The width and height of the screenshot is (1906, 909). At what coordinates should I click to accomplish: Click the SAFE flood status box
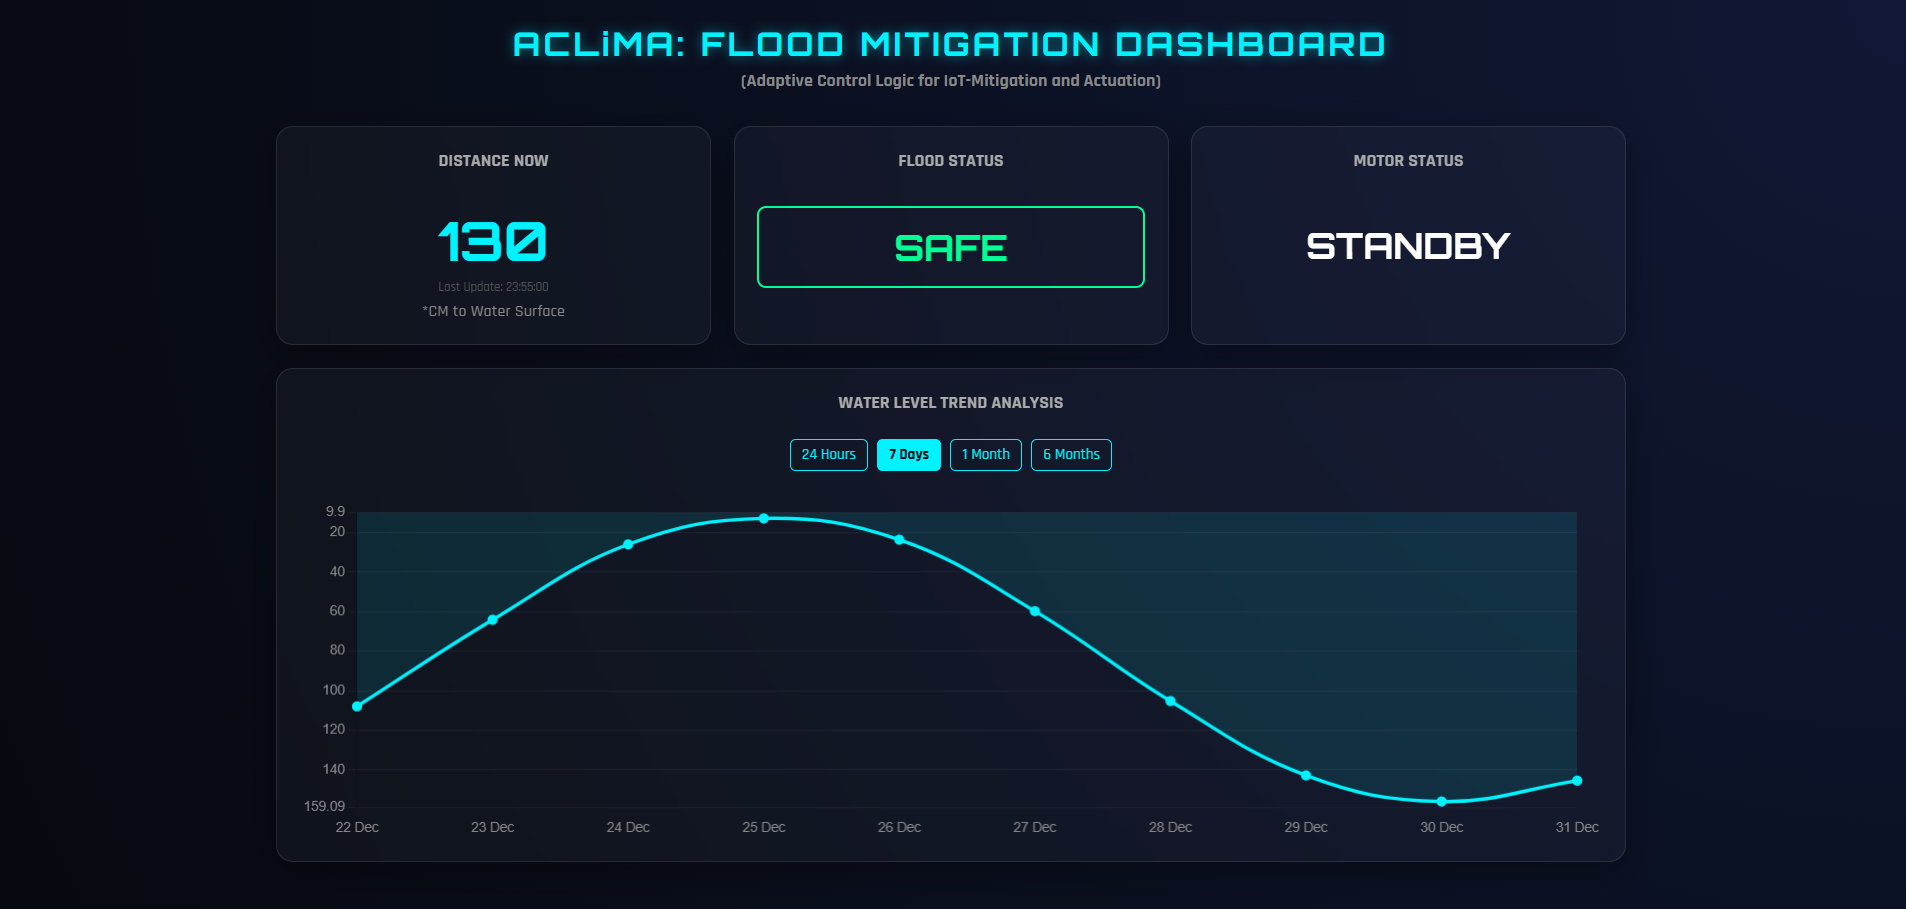(950, 247)
